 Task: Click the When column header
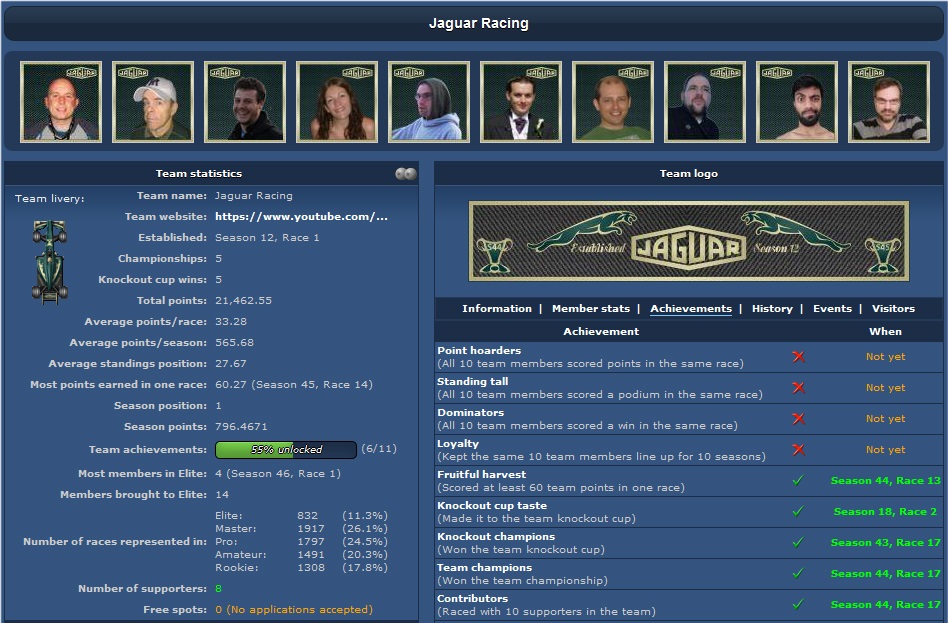(885, 331)
